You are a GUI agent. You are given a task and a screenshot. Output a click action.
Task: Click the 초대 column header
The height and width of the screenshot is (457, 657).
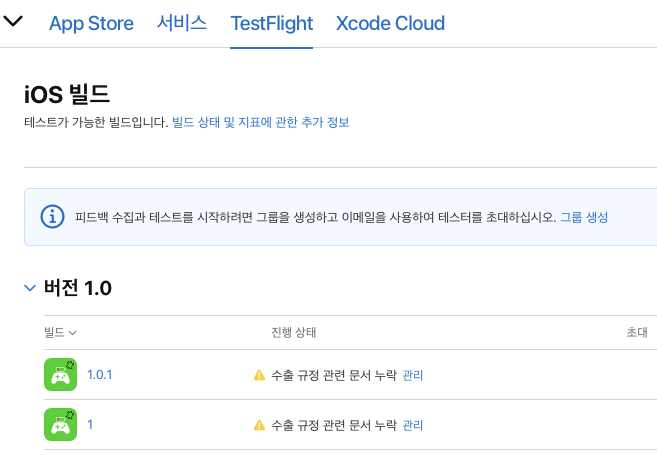point(637,333)
